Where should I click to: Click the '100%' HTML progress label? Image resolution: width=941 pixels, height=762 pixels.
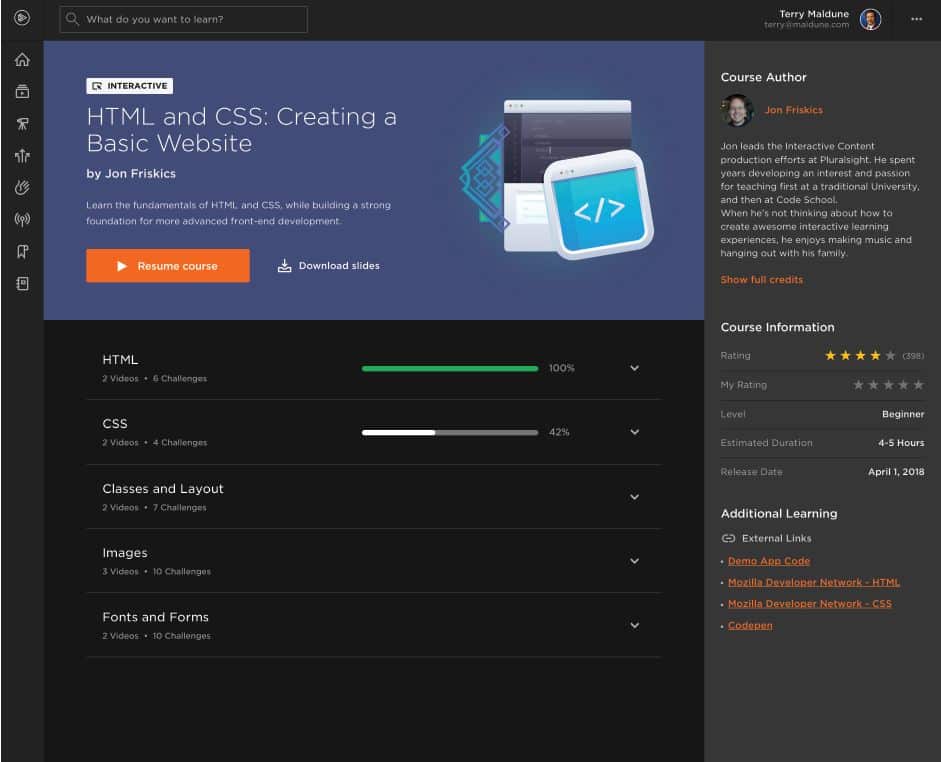(561, 368)
